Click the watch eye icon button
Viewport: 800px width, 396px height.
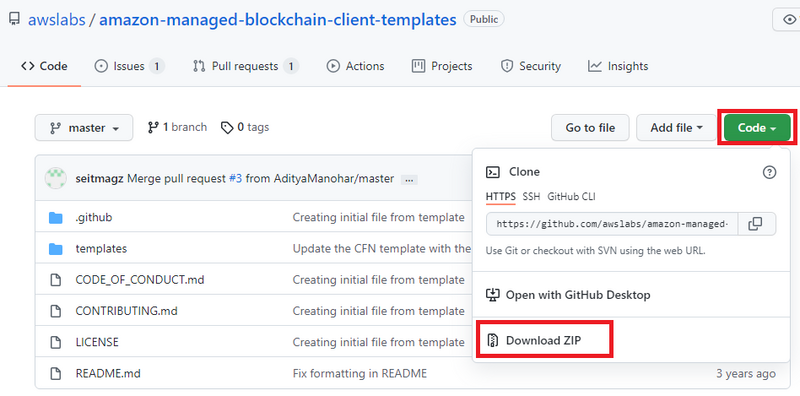788,20
